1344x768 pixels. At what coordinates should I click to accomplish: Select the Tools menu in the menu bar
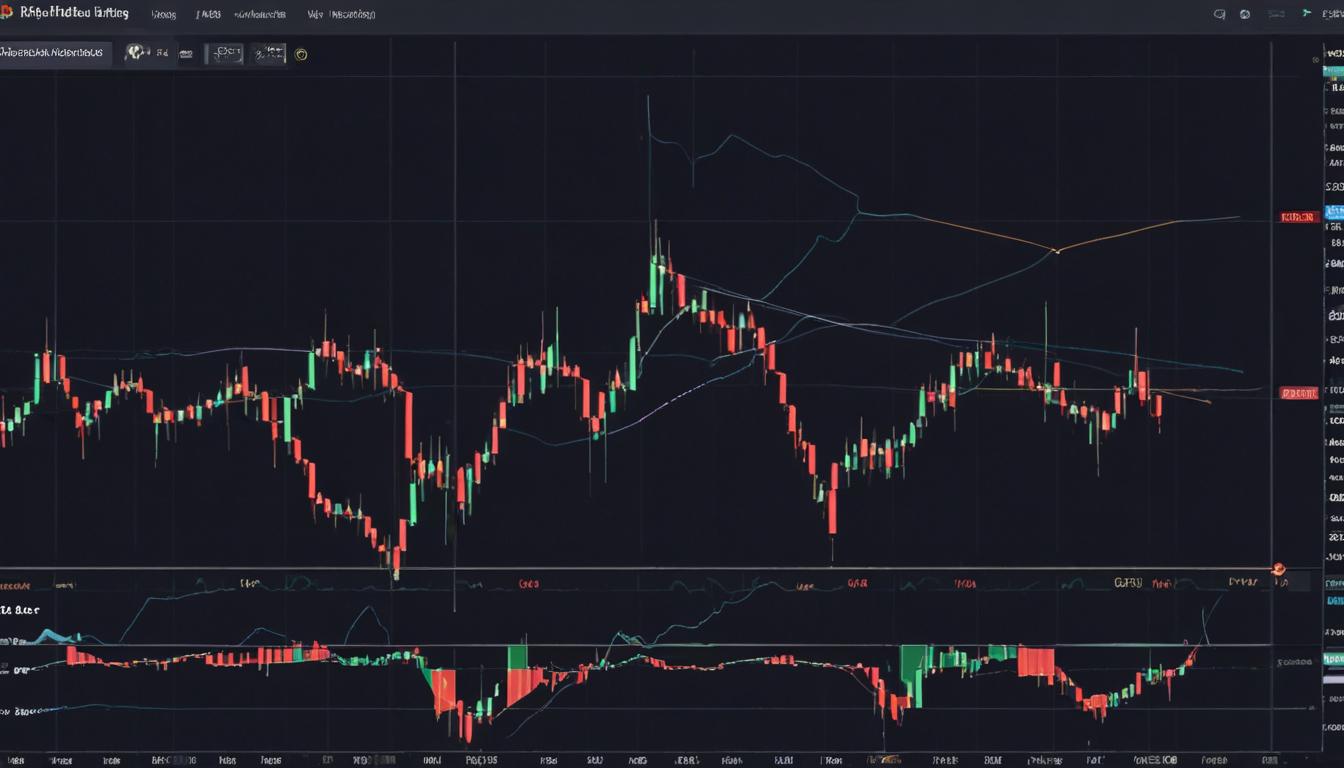tap(208, 14)
